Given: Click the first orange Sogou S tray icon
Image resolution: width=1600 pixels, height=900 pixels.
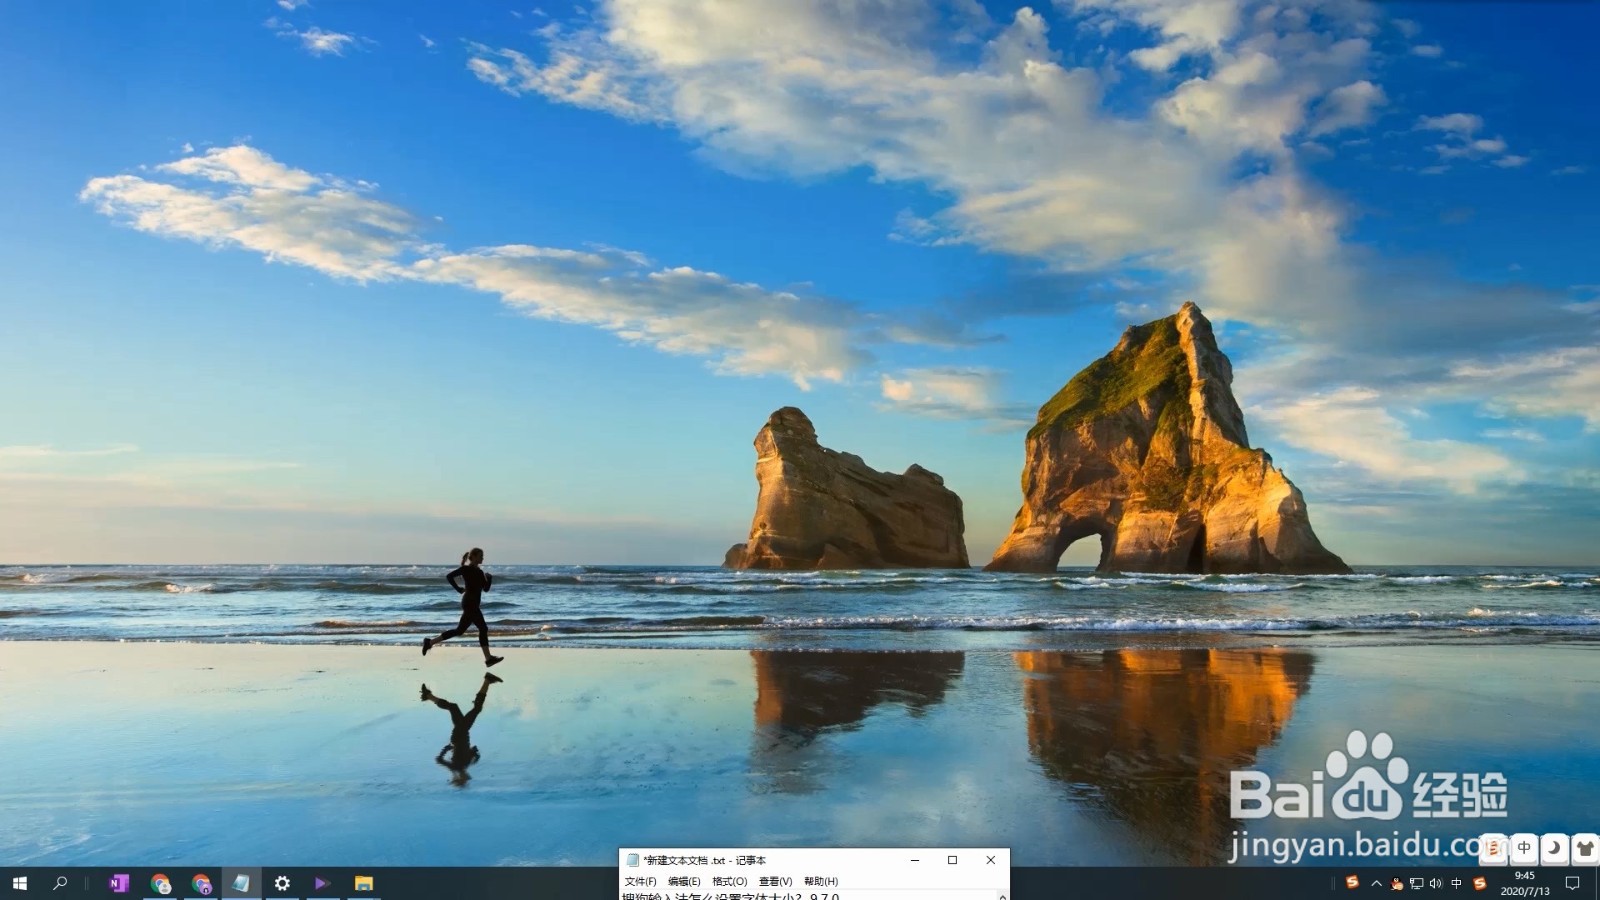Looking at the screenshot, I should [x=1352, y=882].
